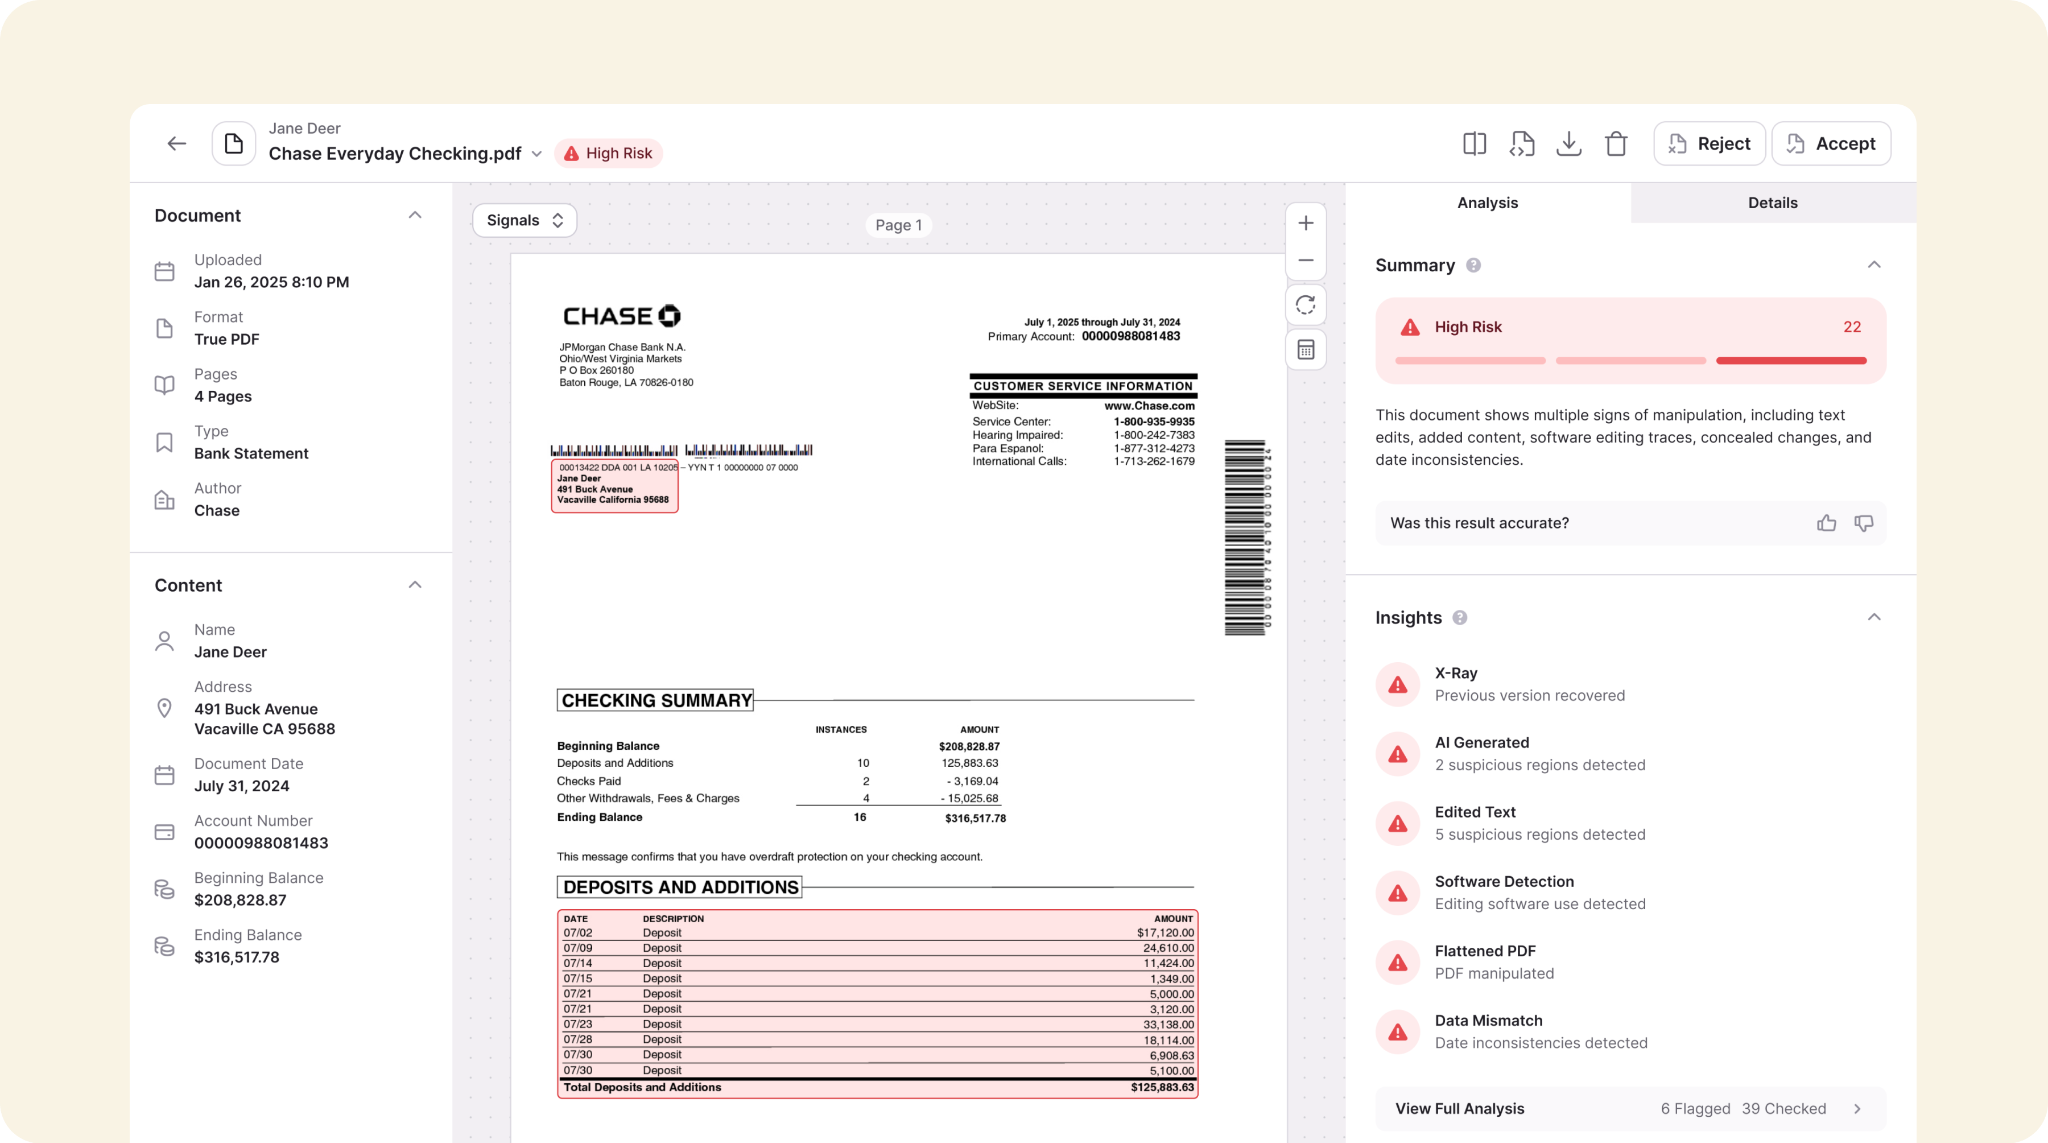Click the Summary help question mark
This screenshot has width=2048, height=1143.
click(1473, 265)
